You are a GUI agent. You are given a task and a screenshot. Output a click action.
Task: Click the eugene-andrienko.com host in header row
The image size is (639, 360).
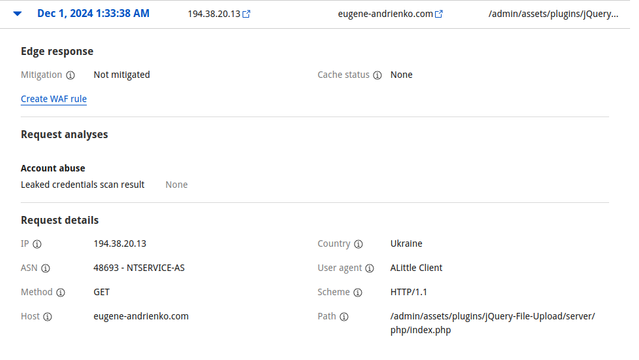(385, 14)
